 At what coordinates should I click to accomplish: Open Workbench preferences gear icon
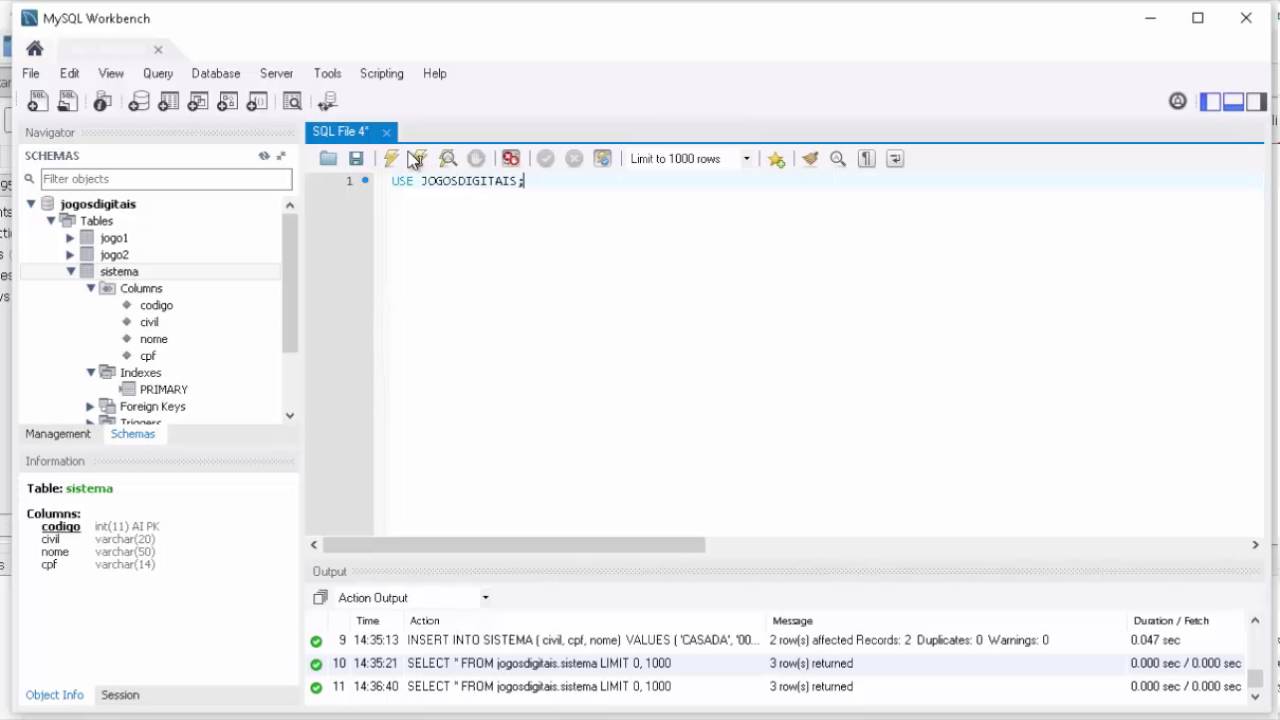tap(1178, 101)
